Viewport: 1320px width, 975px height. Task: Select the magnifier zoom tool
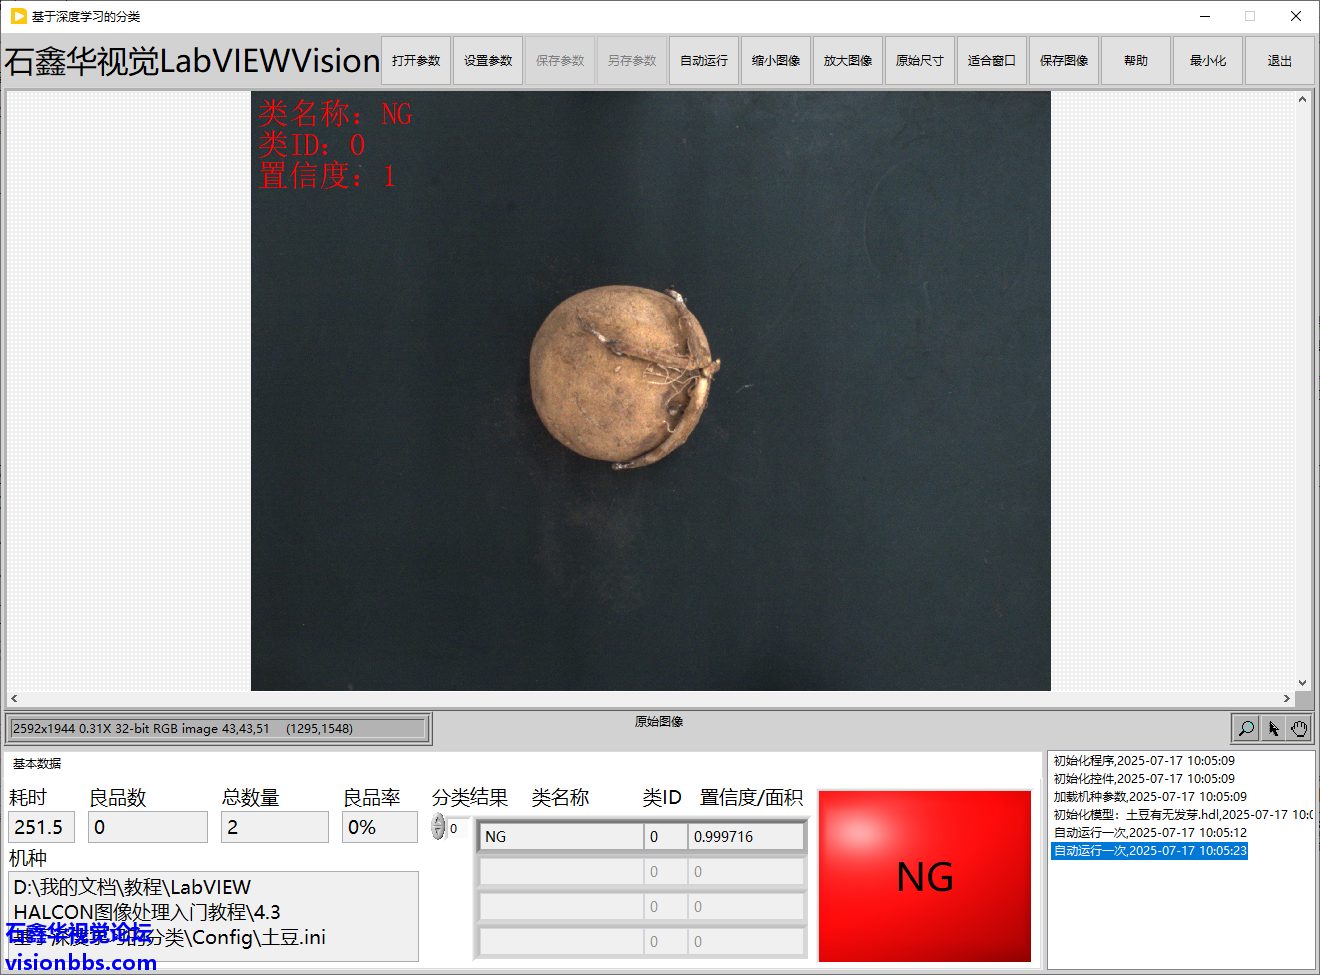tap(1246, 729)
